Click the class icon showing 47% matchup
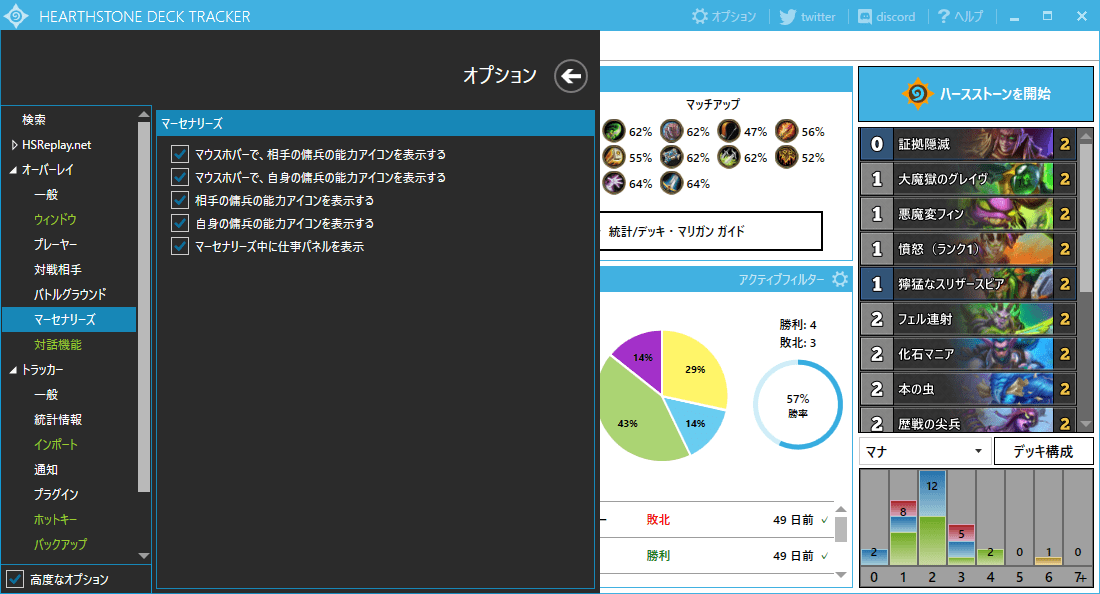1100x594 pixels. click(x=729, y=130)
